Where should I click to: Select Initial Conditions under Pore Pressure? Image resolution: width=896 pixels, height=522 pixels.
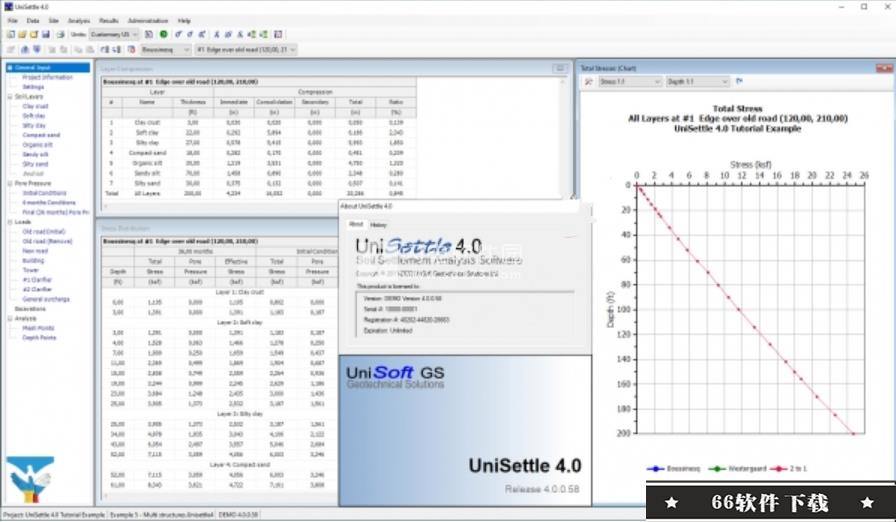coord(44,193)
